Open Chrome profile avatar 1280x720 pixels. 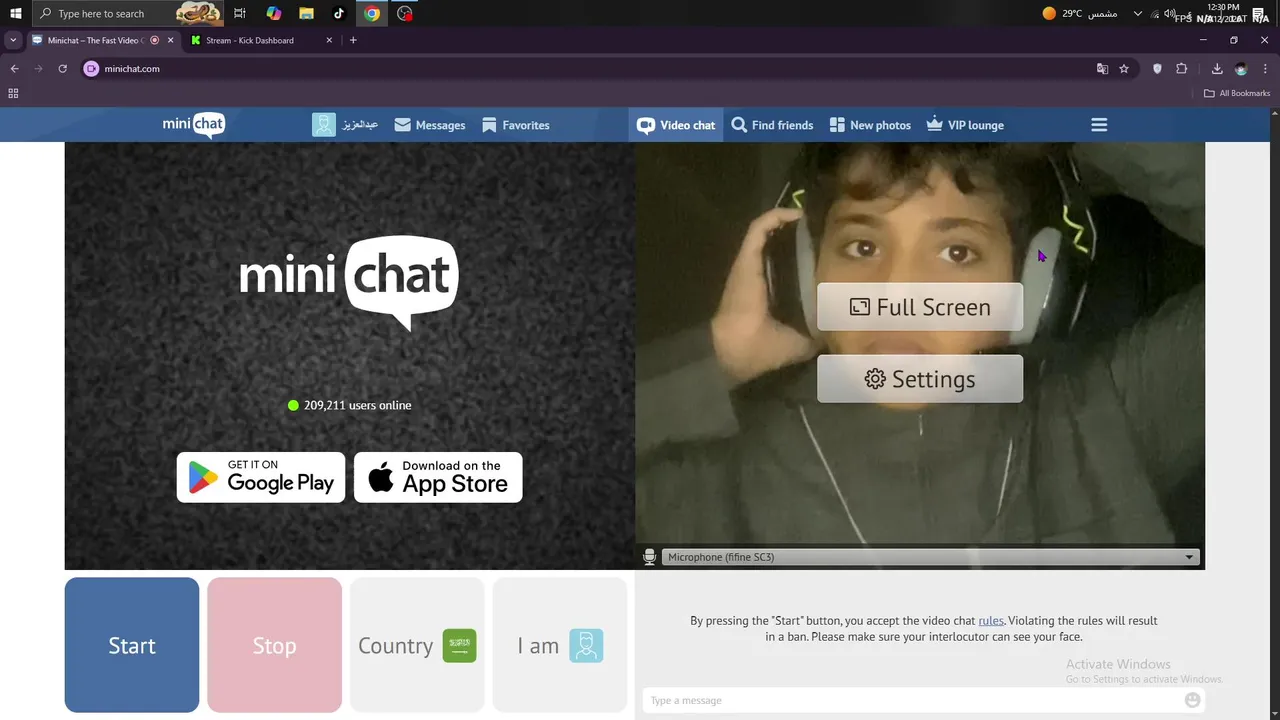point(1241,69)
